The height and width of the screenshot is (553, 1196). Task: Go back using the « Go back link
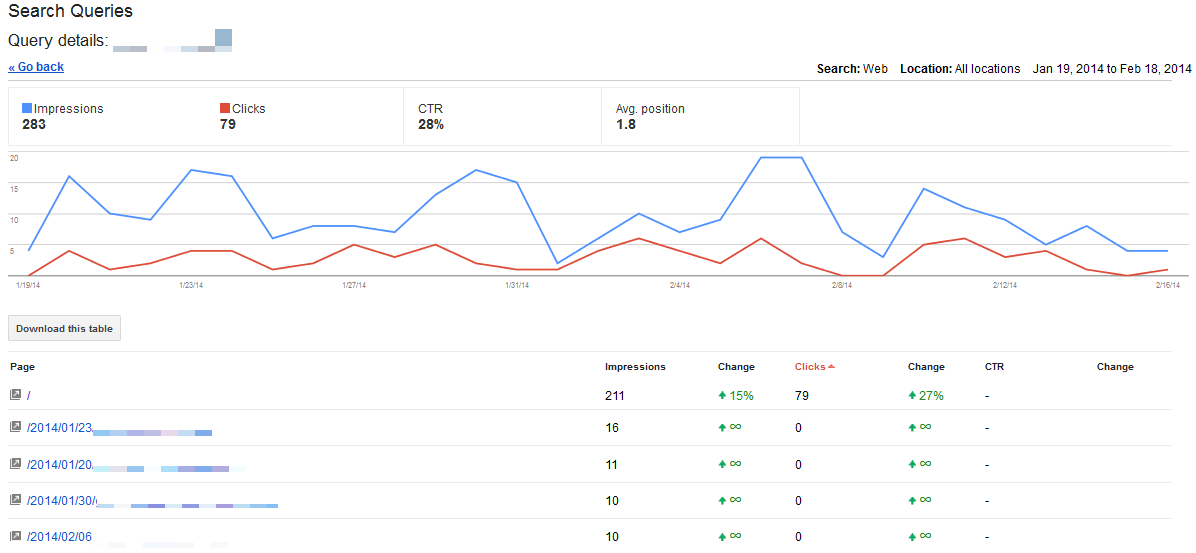pyautogui.click(x=36, y=67)
